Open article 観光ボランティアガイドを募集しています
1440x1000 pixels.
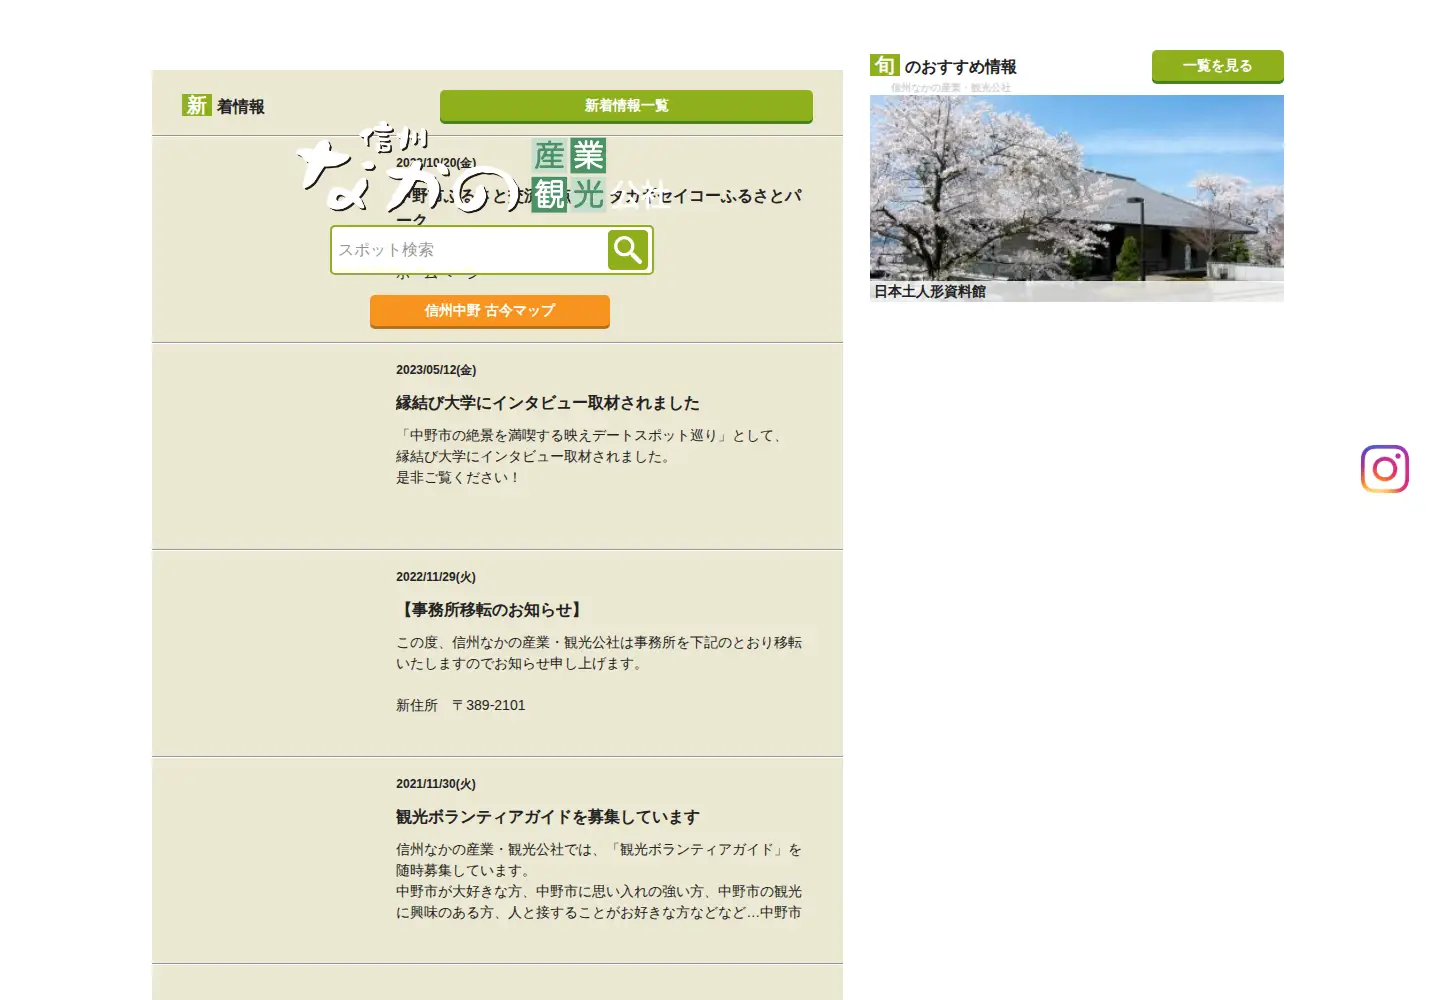[548, 817]
